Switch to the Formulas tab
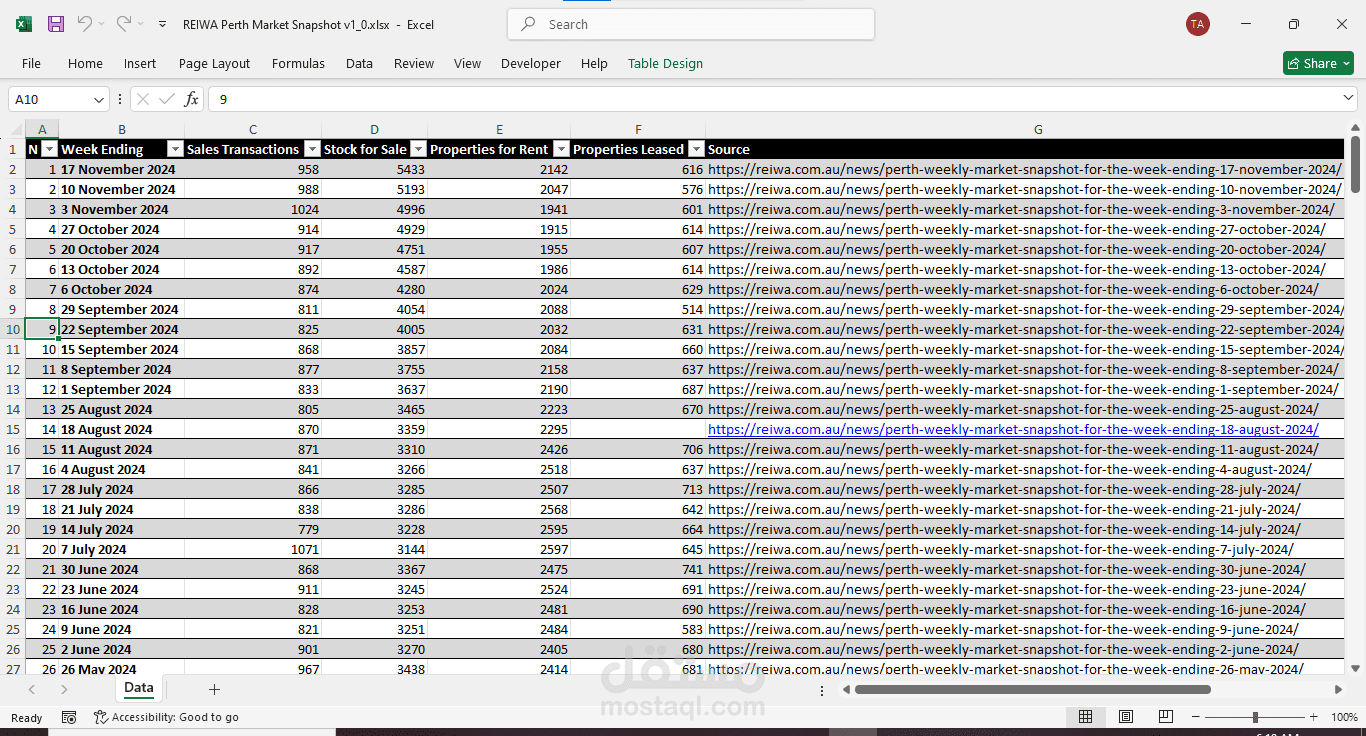Viewport: 1366px width, 736px height. [298, 63]
